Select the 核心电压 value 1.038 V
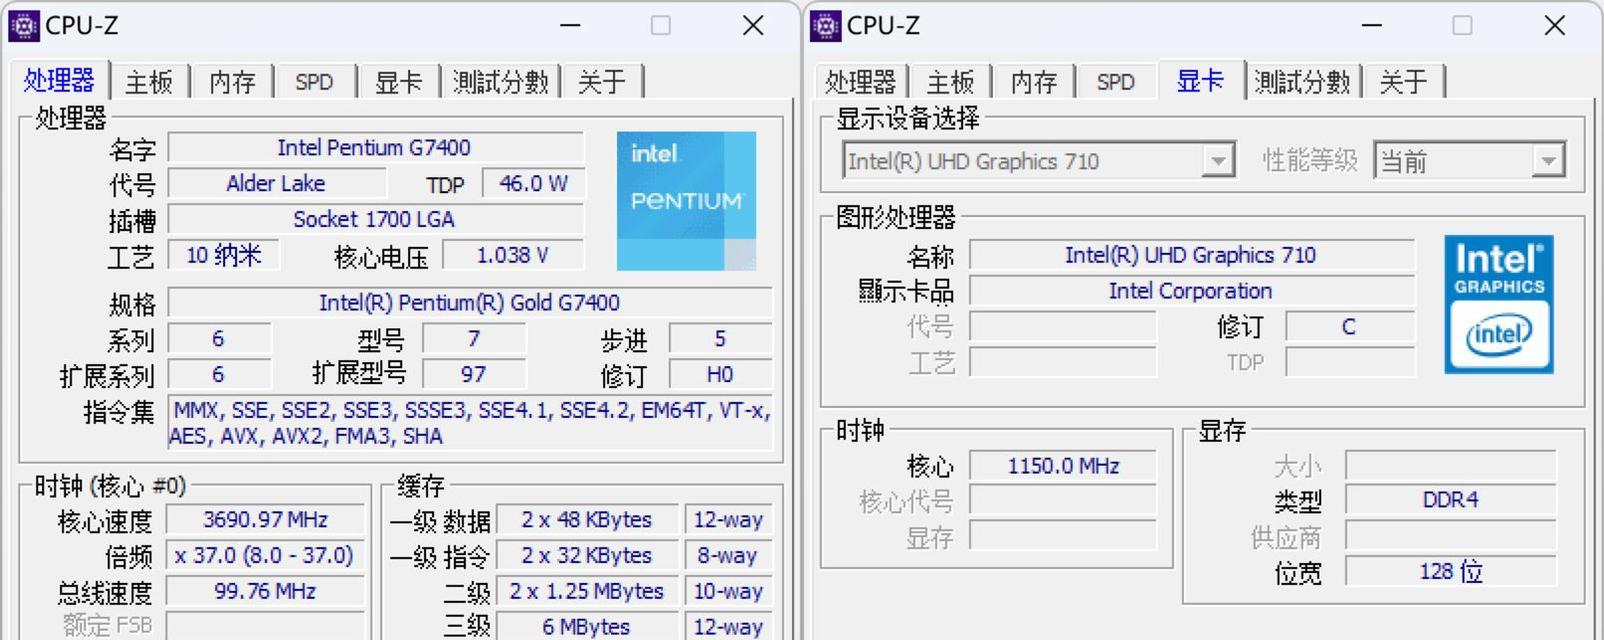Viewport: 1604px width, 640px height. click(513, 256)
